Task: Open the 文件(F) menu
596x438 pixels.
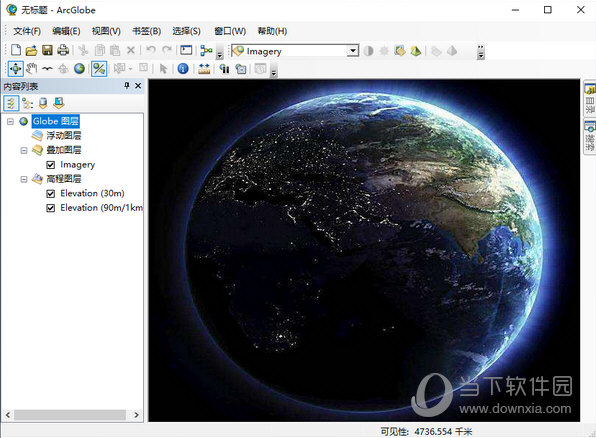Action: pos(27,31)
